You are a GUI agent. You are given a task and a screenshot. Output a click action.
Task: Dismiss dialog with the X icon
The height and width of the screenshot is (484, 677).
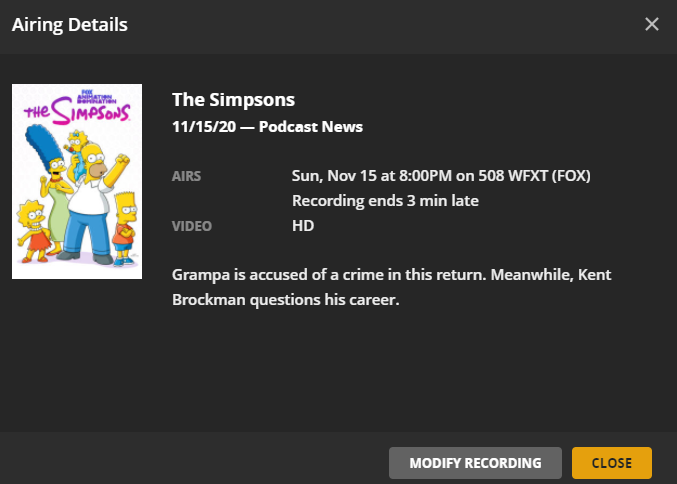[652, 24]
